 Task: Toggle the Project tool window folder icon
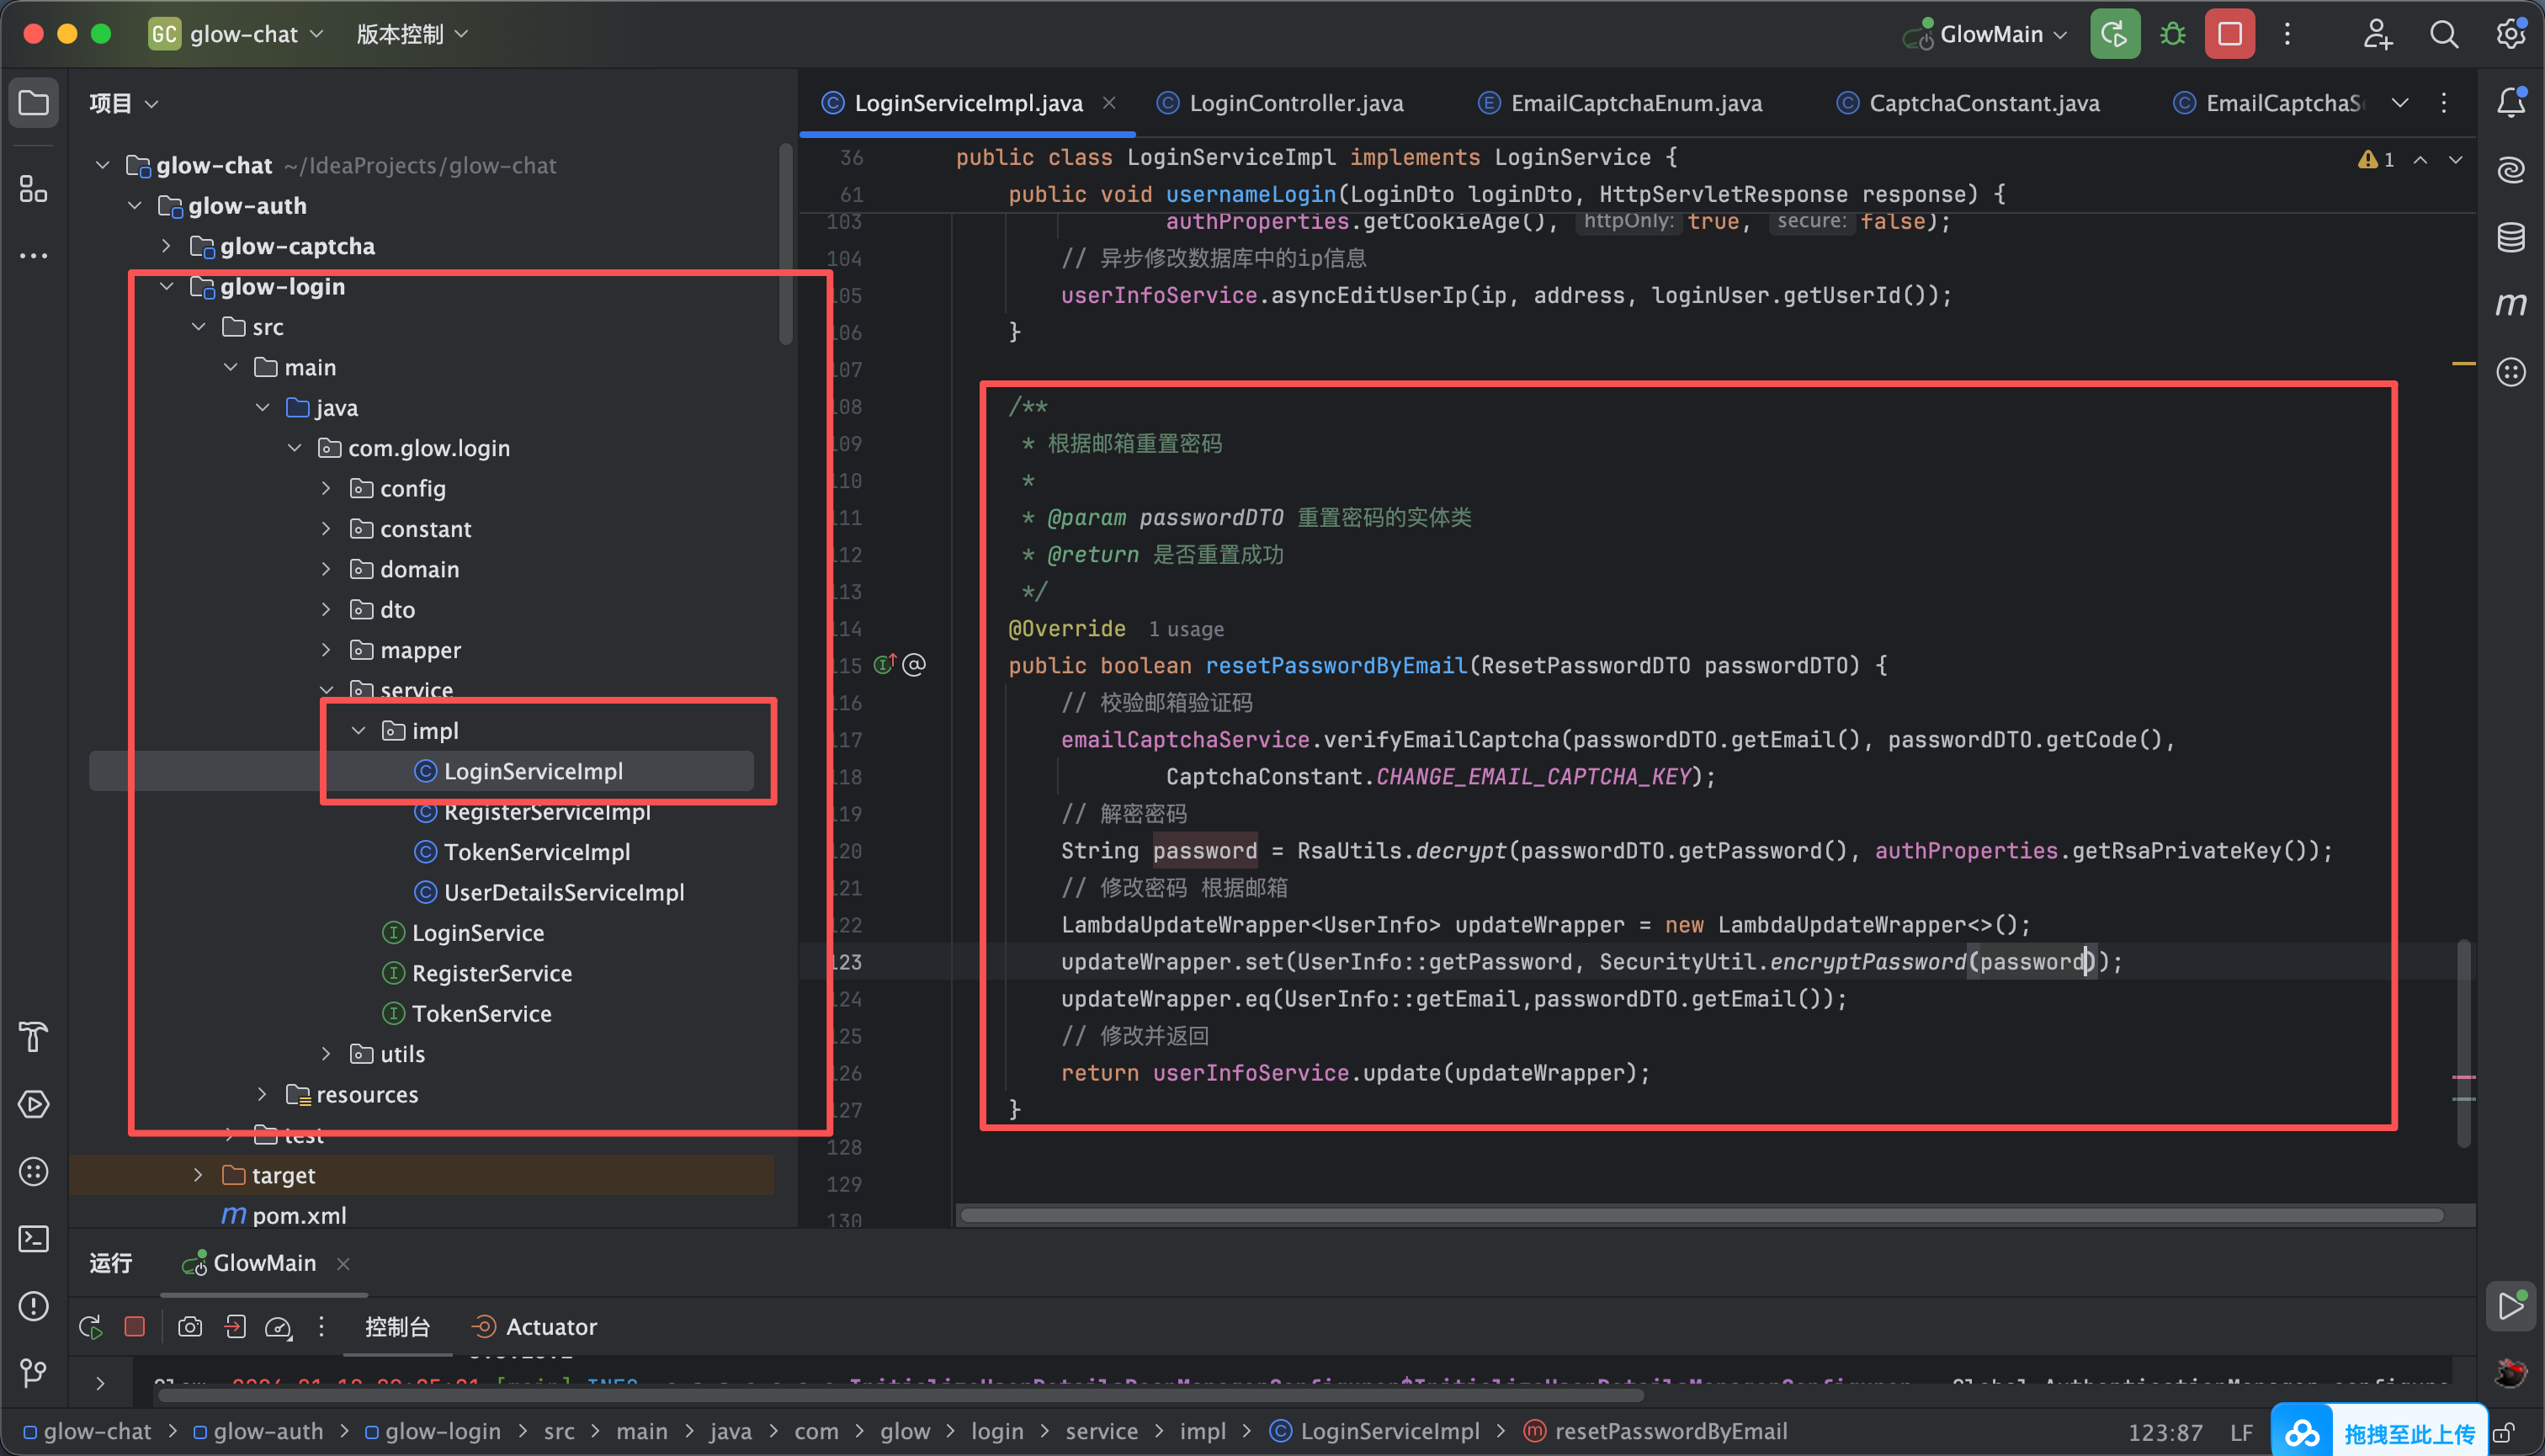pos(34,103)
